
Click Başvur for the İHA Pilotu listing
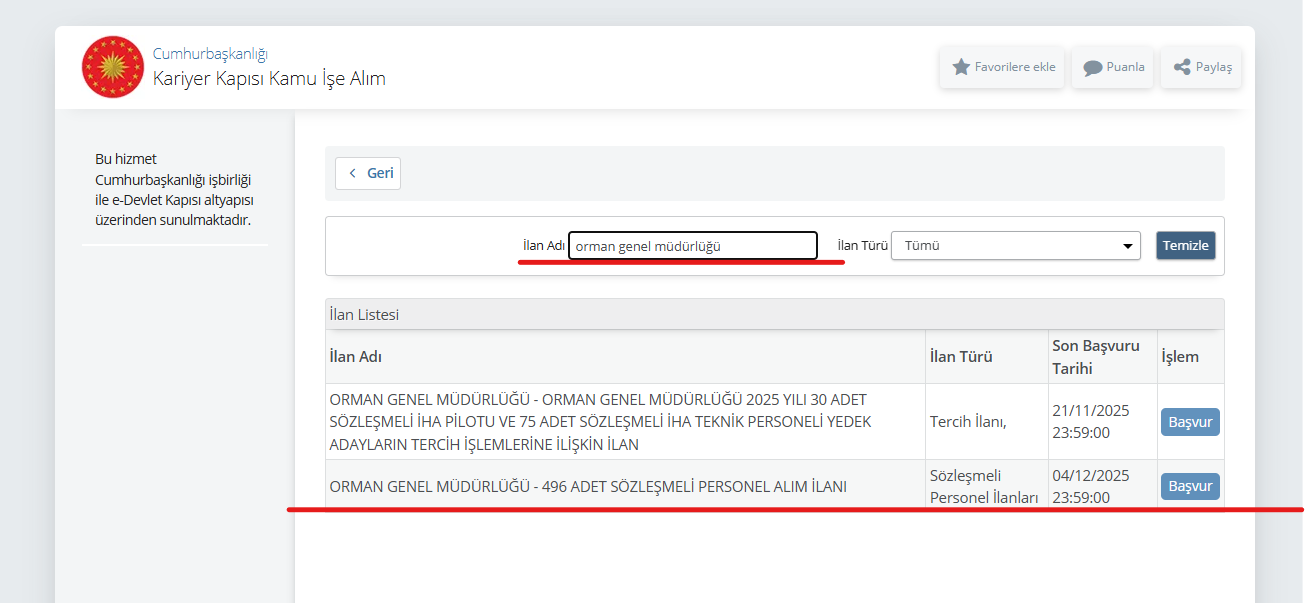click(1190, 422)
